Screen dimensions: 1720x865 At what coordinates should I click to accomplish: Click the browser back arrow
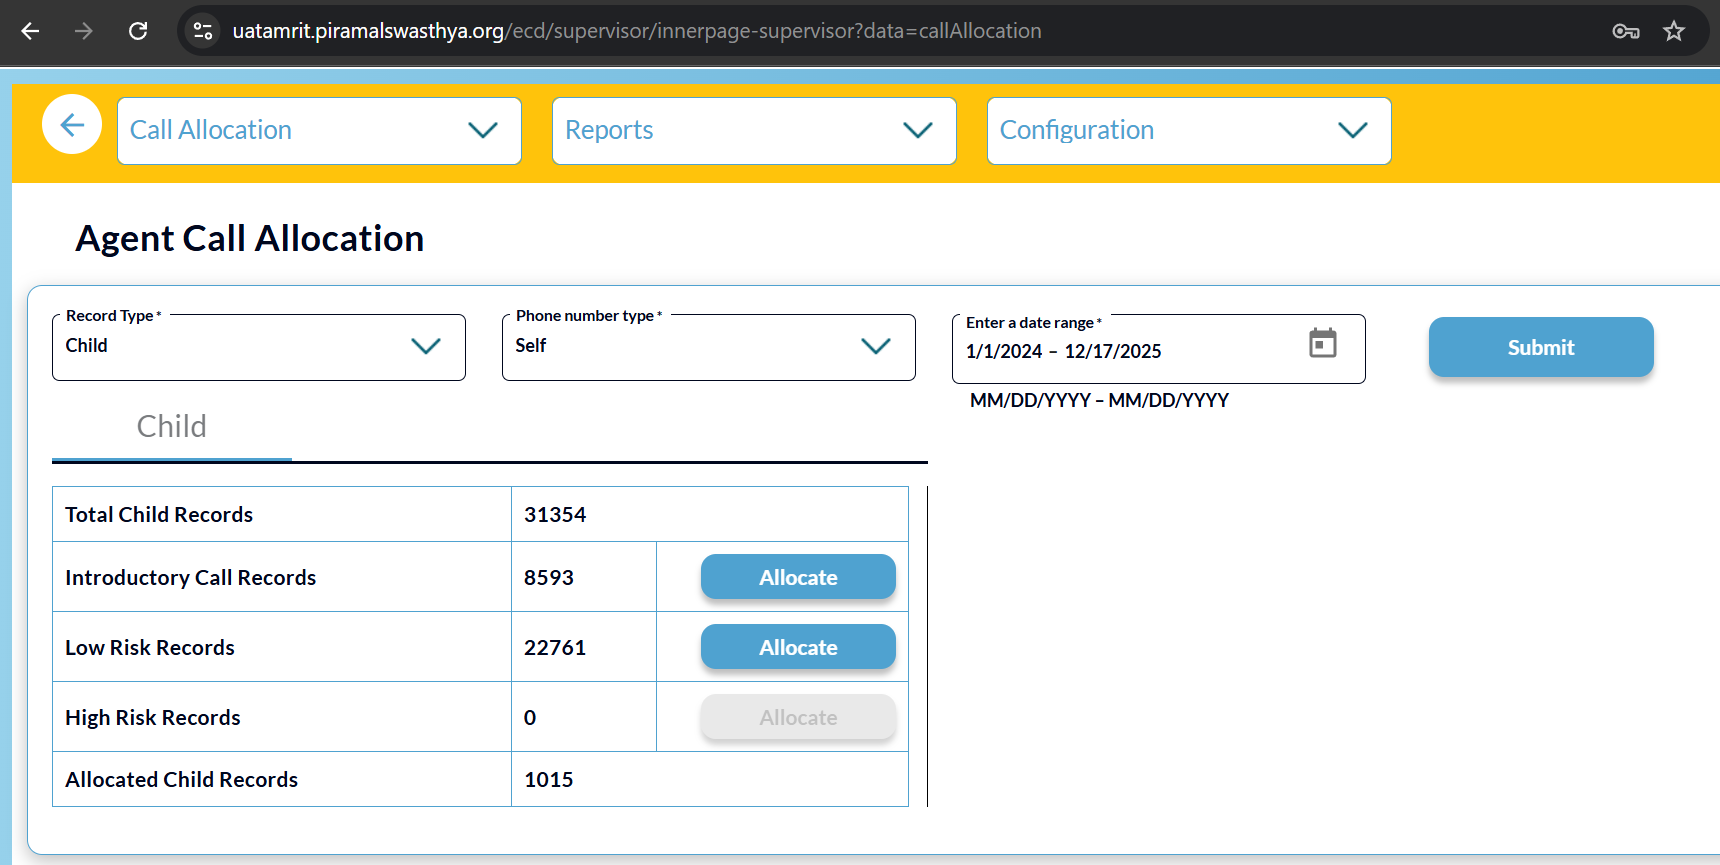tap(30, 31)
